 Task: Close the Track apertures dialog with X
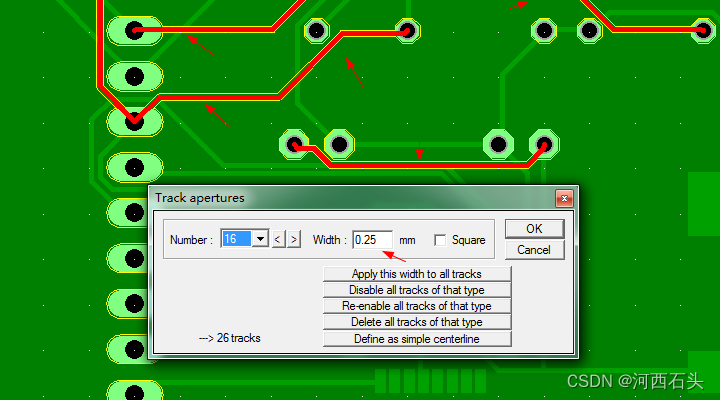coord(564,198)
